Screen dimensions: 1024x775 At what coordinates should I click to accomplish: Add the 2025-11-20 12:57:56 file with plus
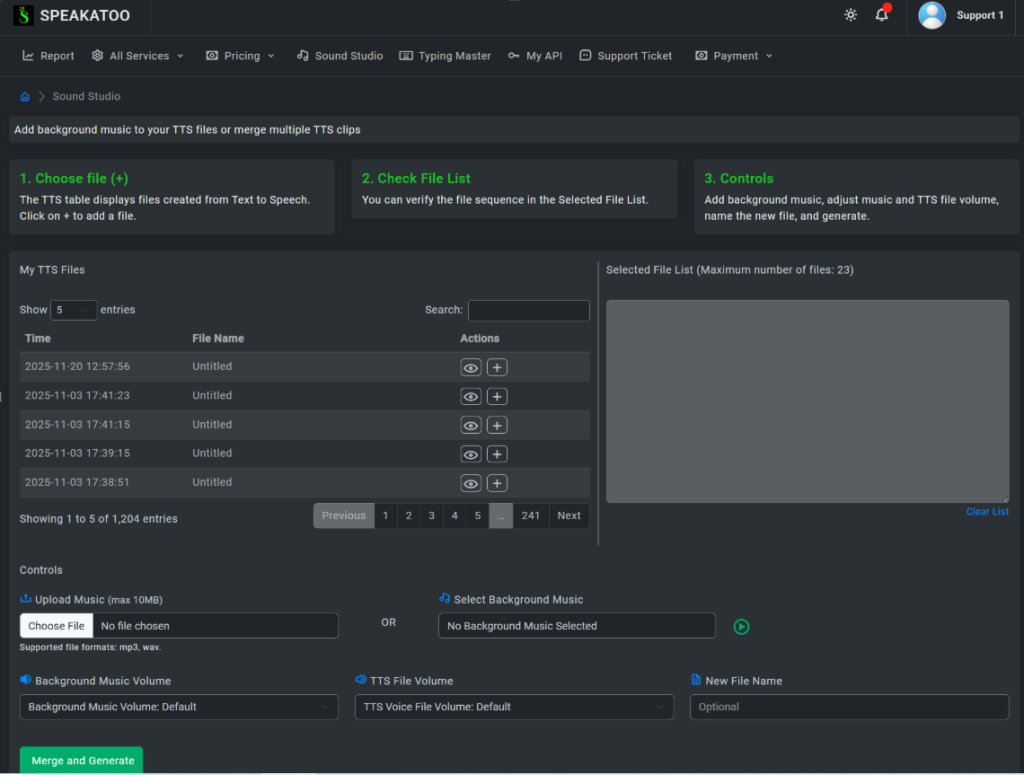coord(497,368)
